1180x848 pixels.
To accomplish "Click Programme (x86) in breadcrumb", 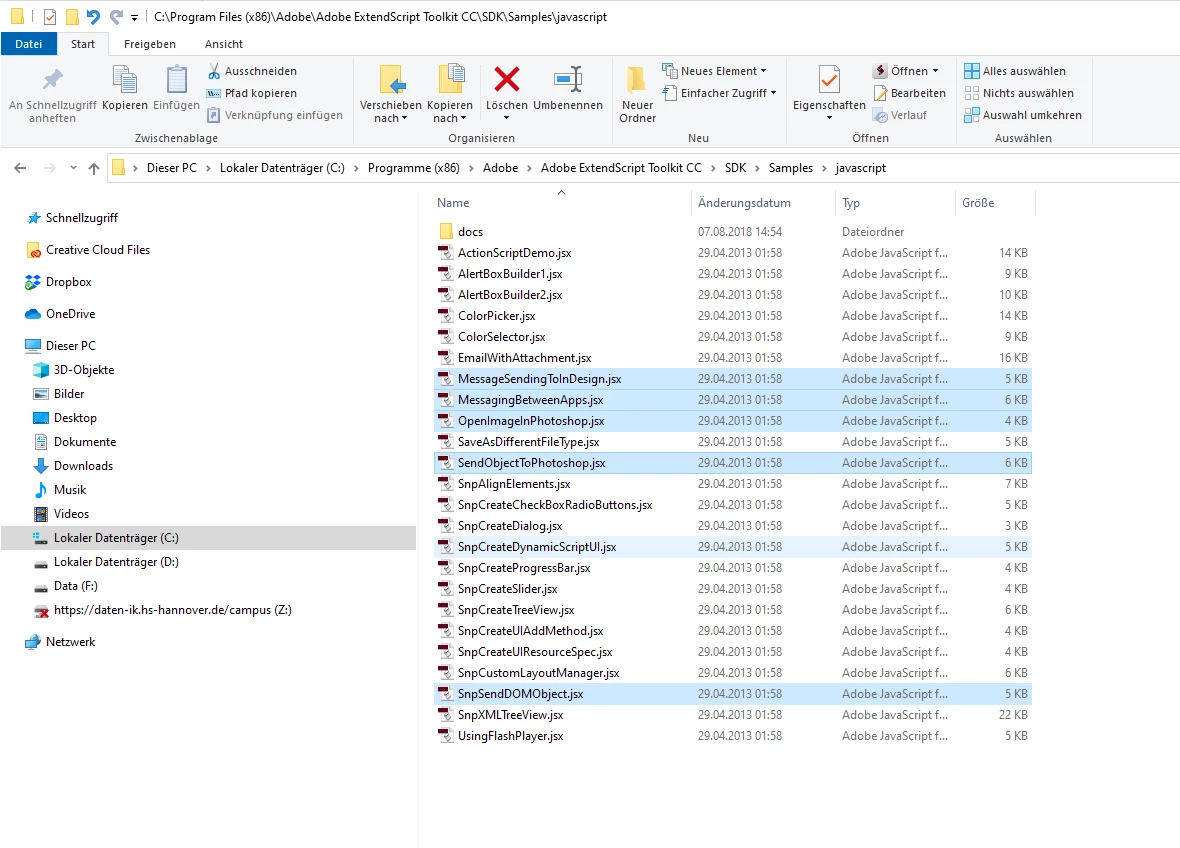I will 414,168.
